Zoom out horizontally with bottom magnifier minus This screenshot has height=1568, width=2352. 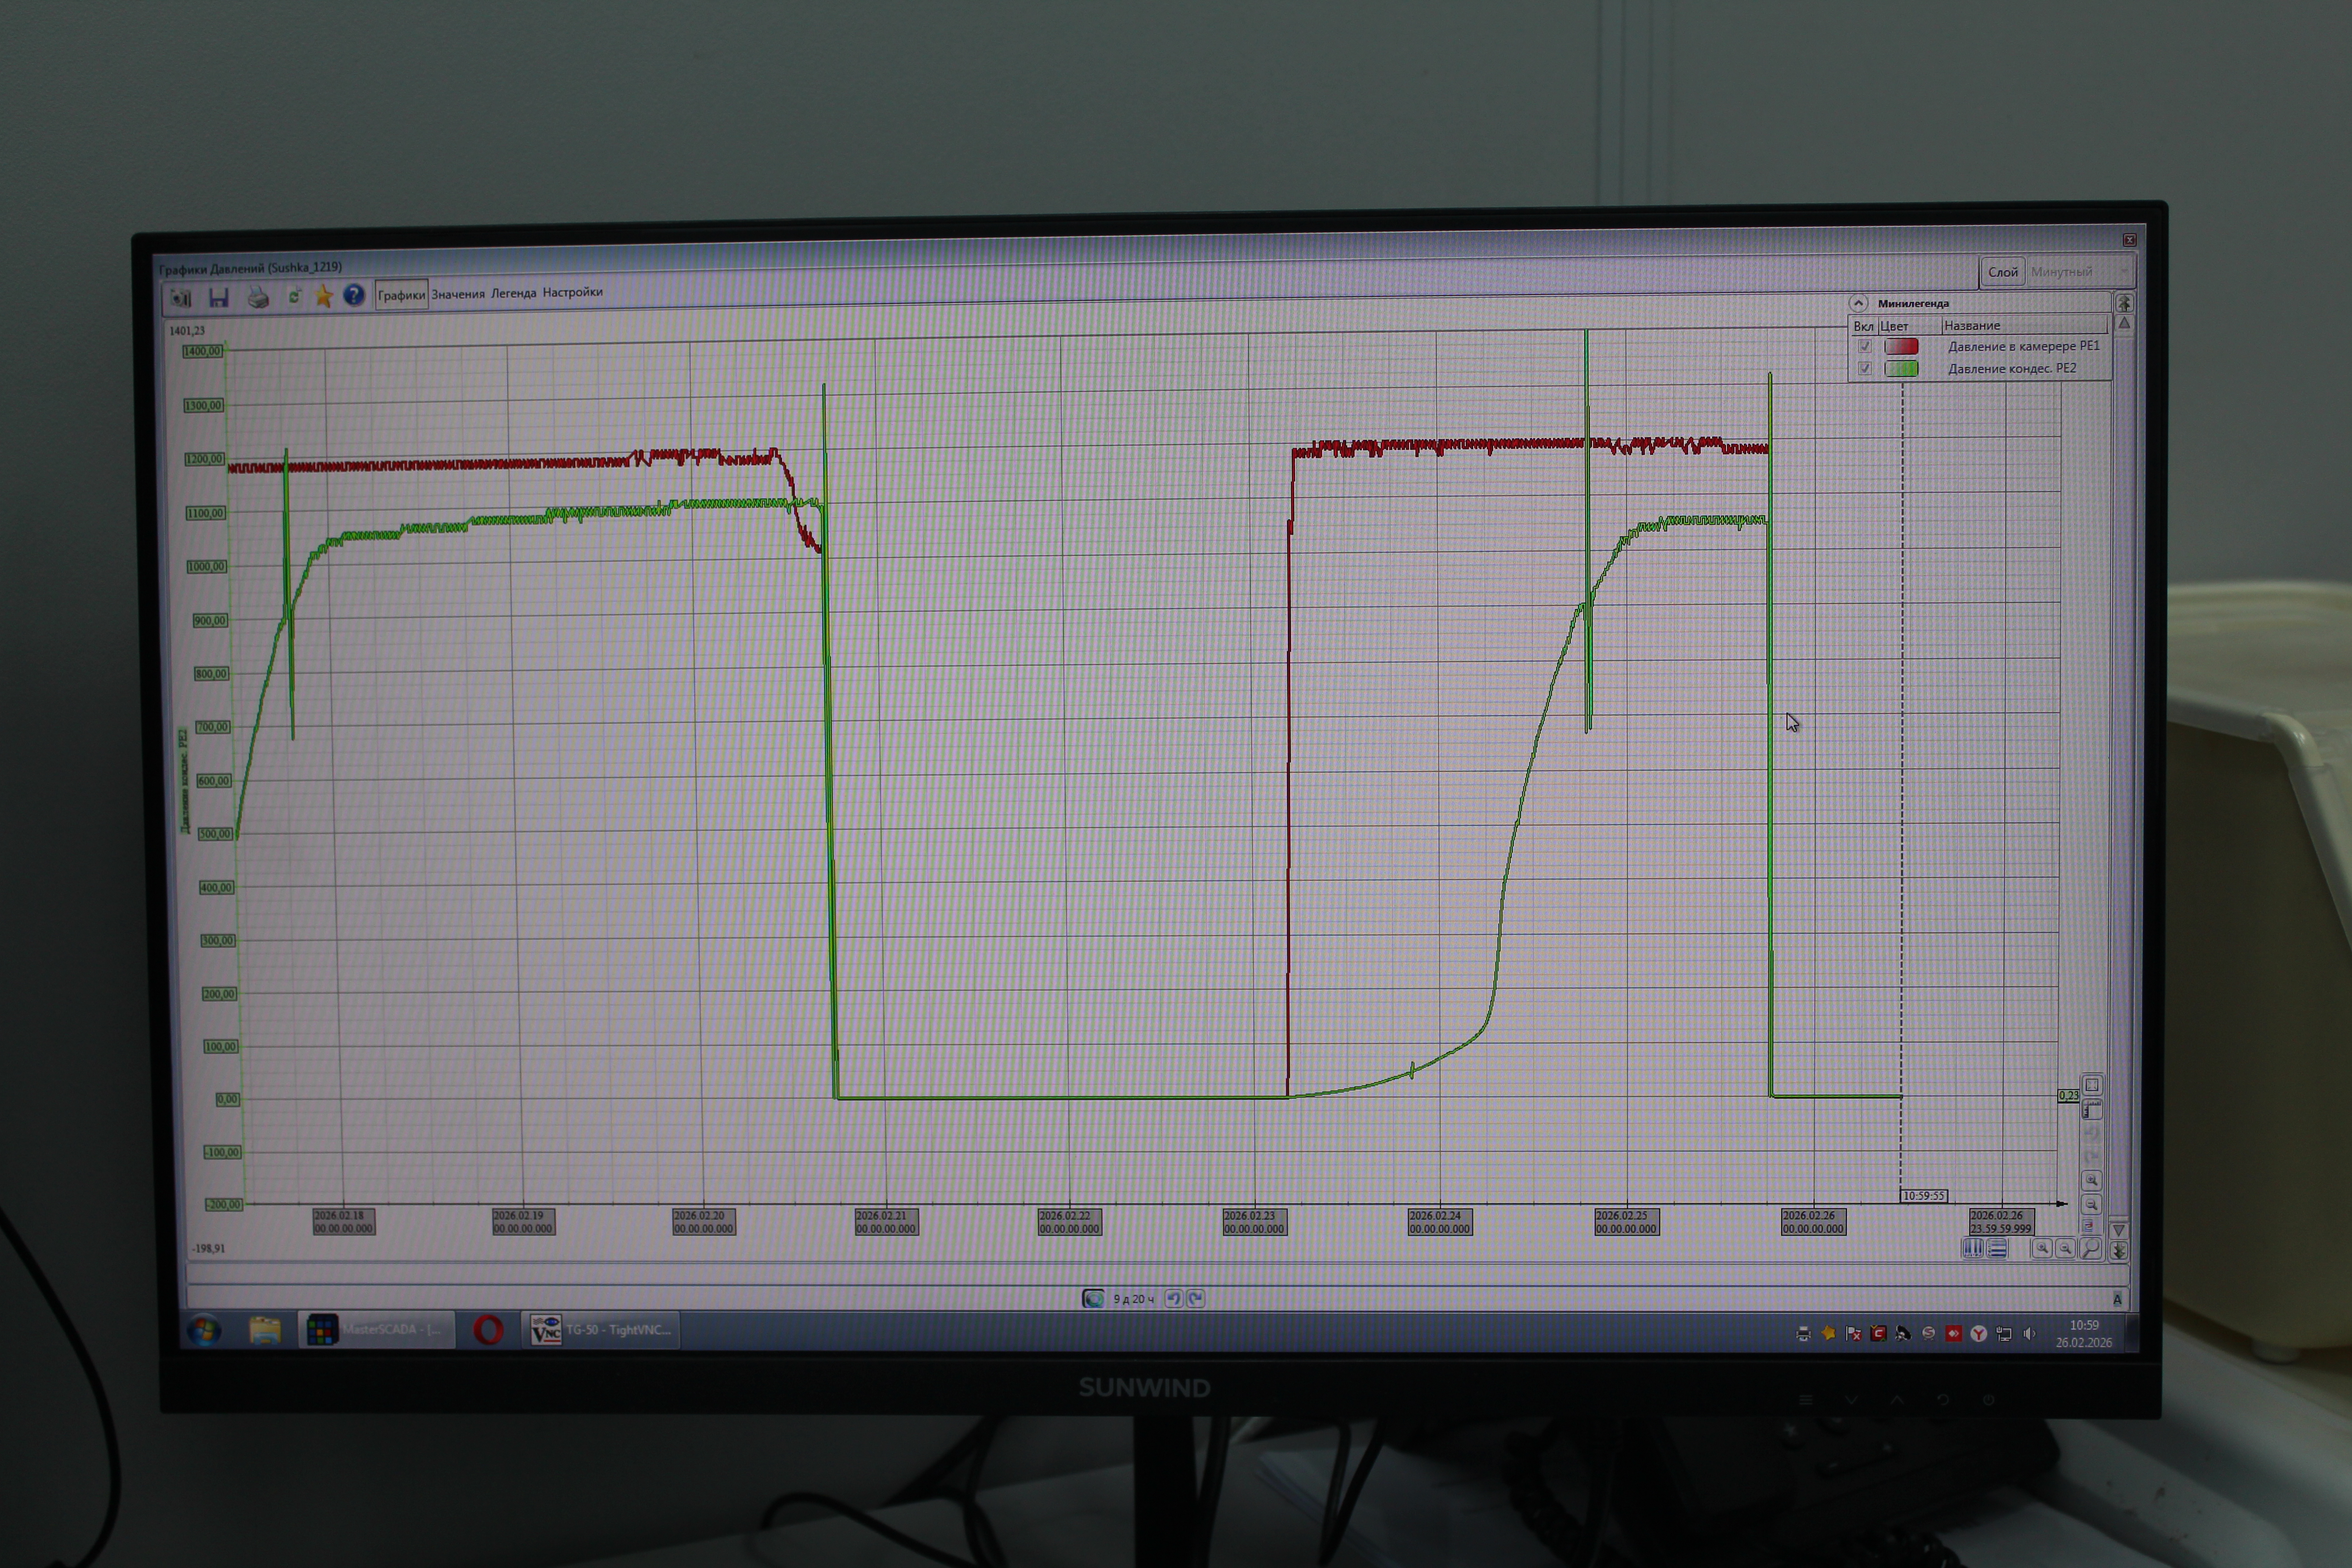point(2066,1248)
